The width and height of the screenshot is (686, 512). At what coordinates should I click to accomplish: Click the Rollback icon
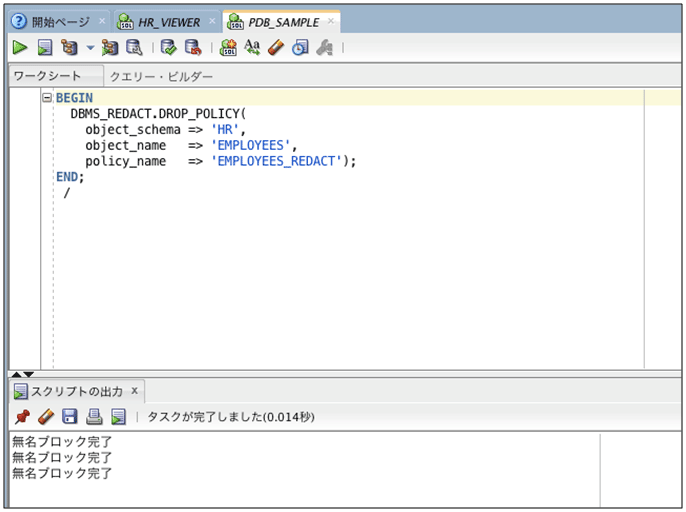click(x=193, y=47)
